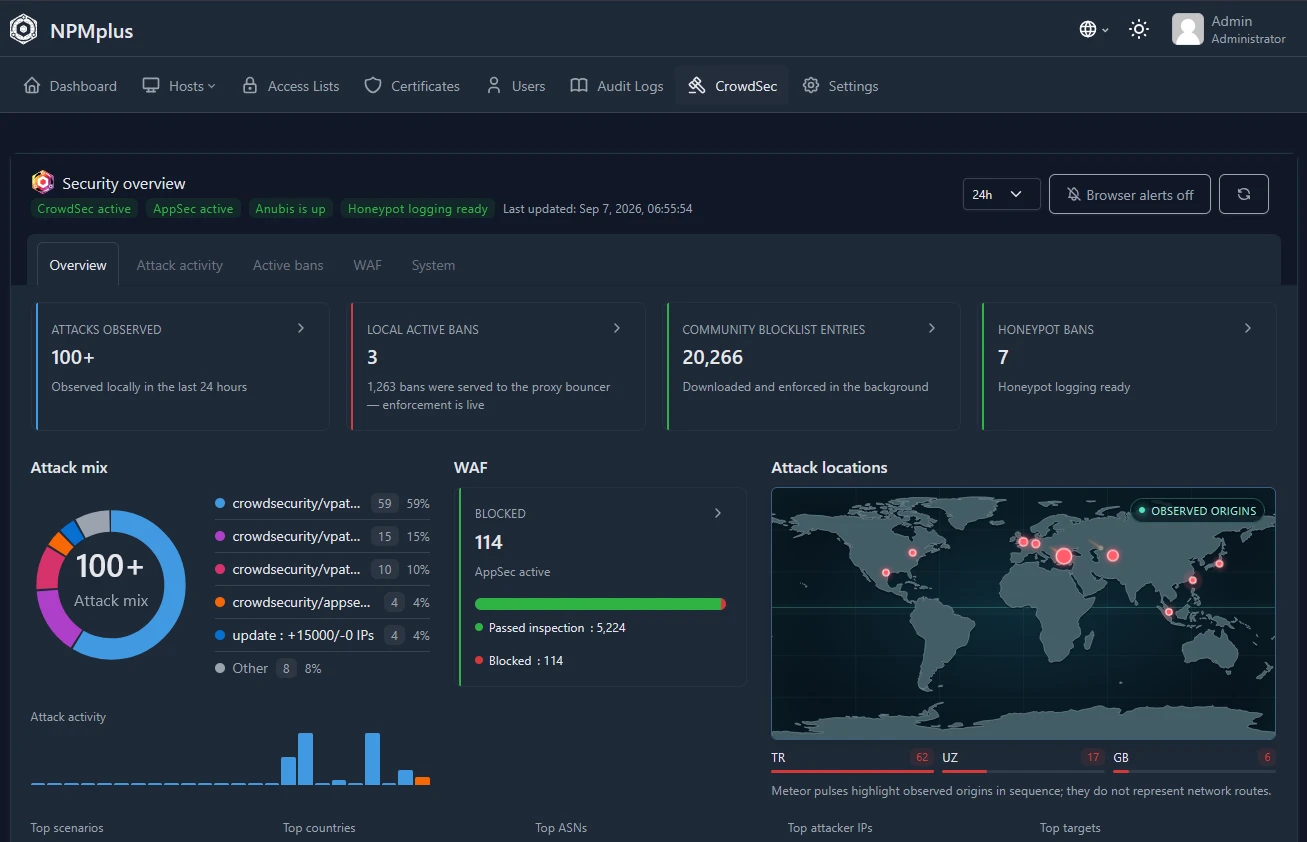Toggle Browser alerts off button
This screenshot has width=1307, height=842.
click(1129, 194)
